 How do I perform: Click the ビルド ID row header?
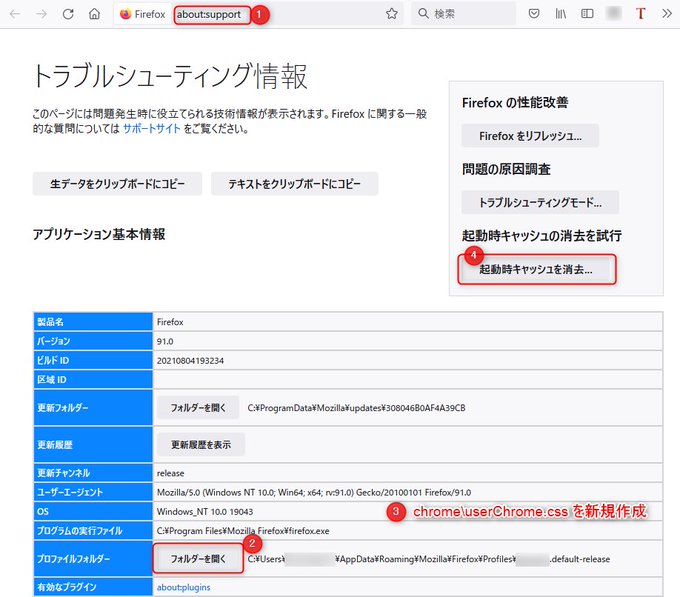coord(93,360)
